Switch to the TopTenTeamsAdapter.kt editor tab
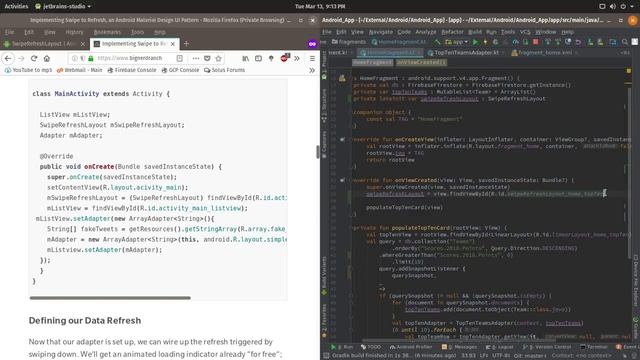The height and width of the screenshot is (360, 640). (x=466, y=53)
